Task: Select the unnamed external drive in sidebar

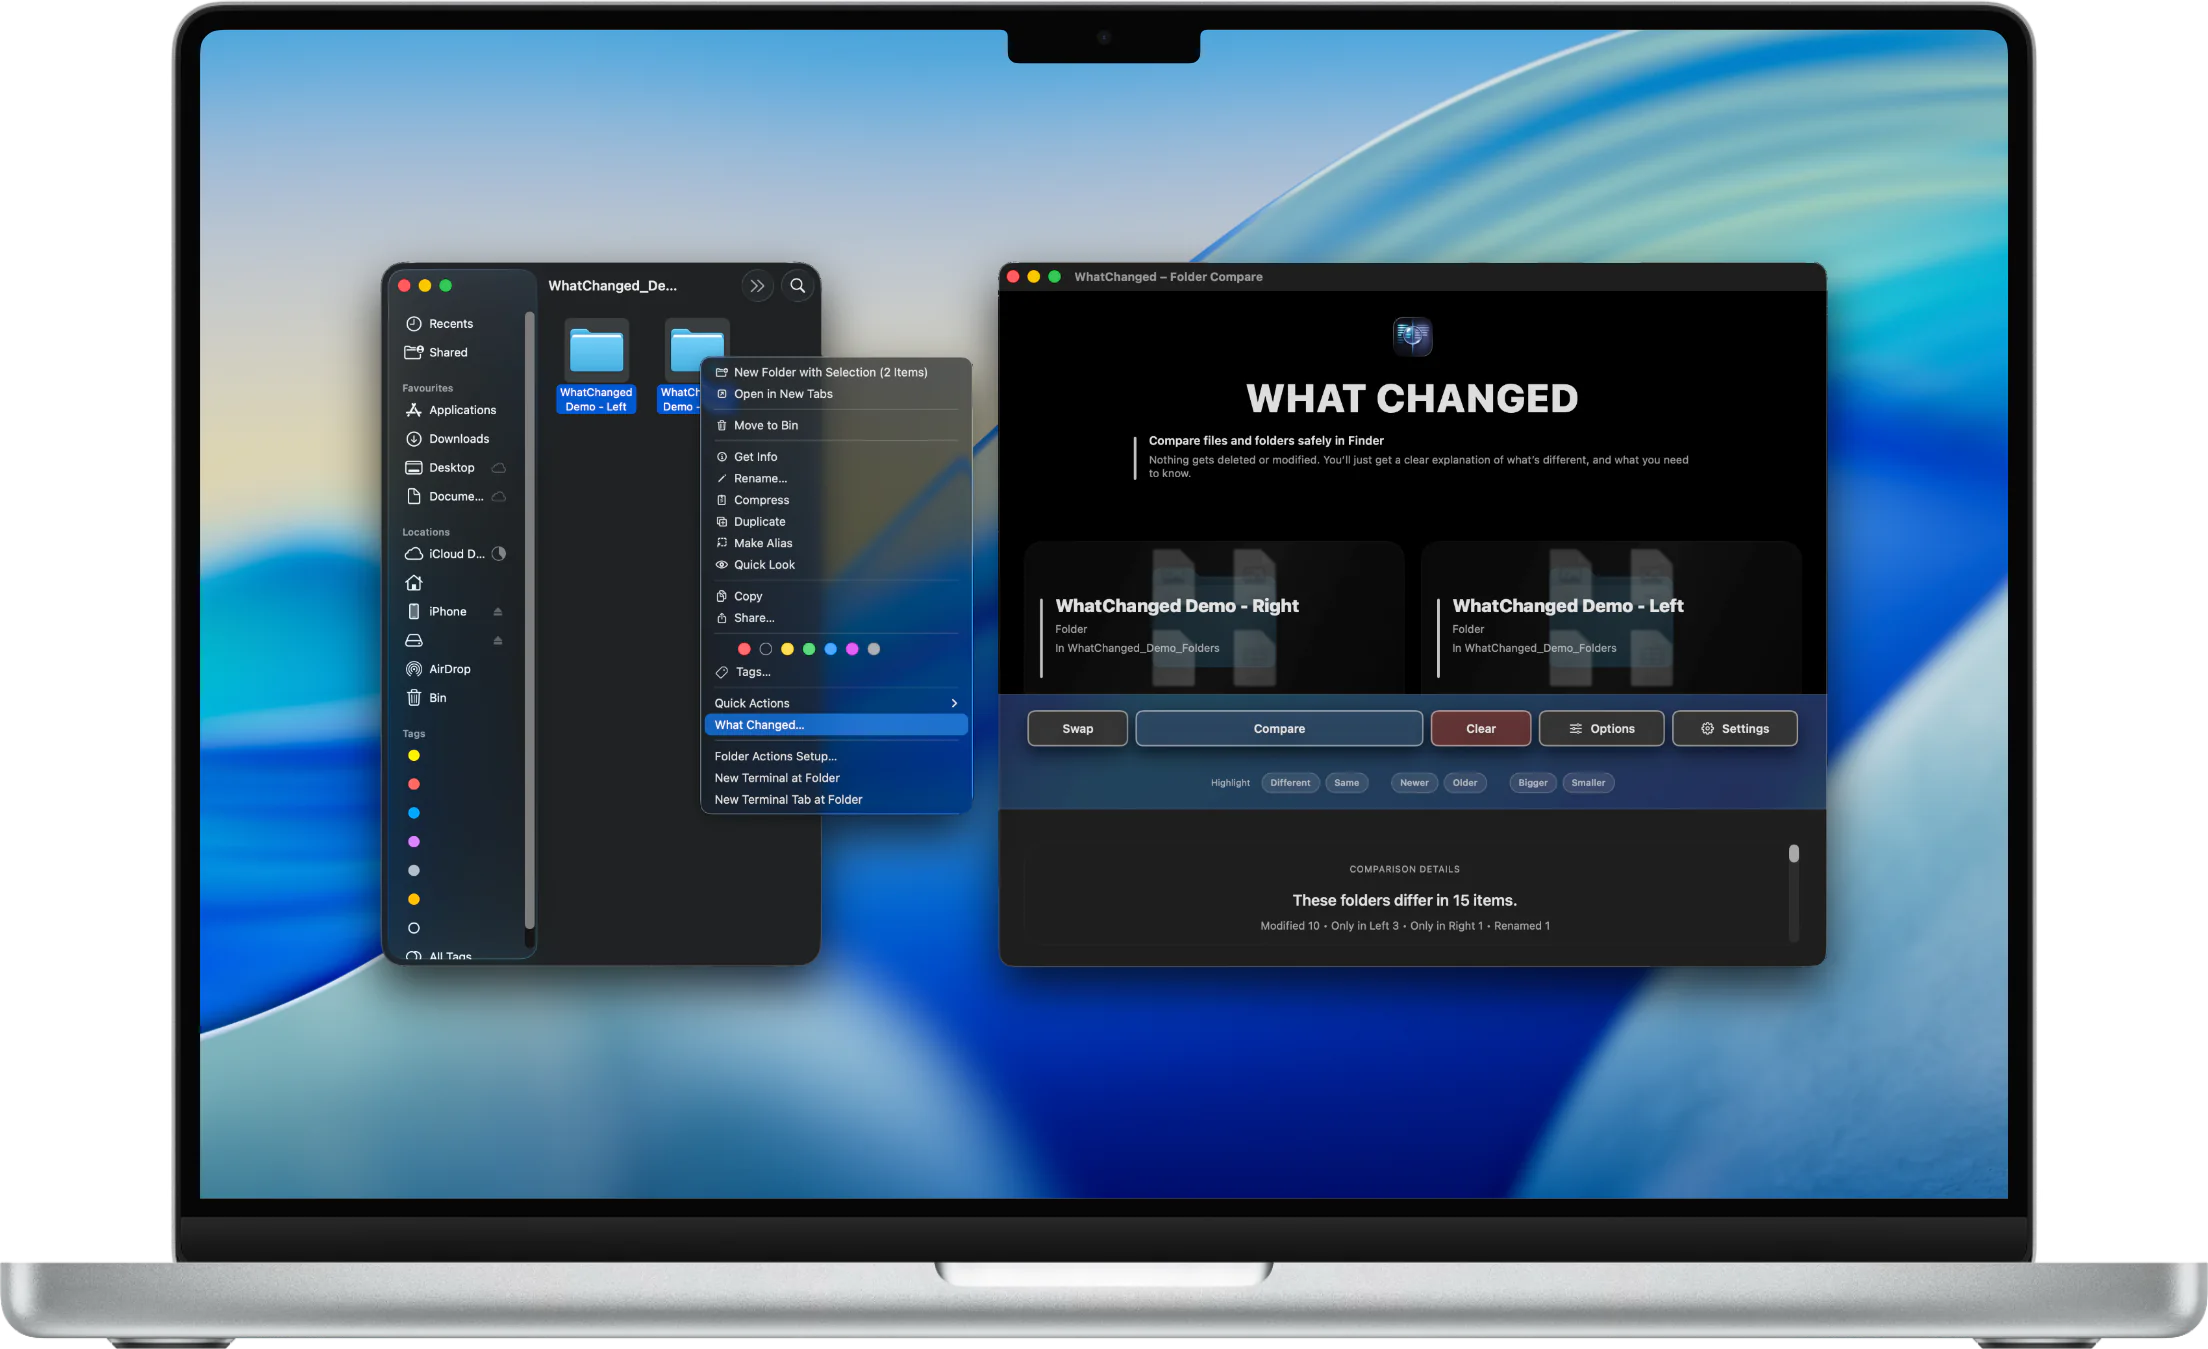Action: pos(414,641)
